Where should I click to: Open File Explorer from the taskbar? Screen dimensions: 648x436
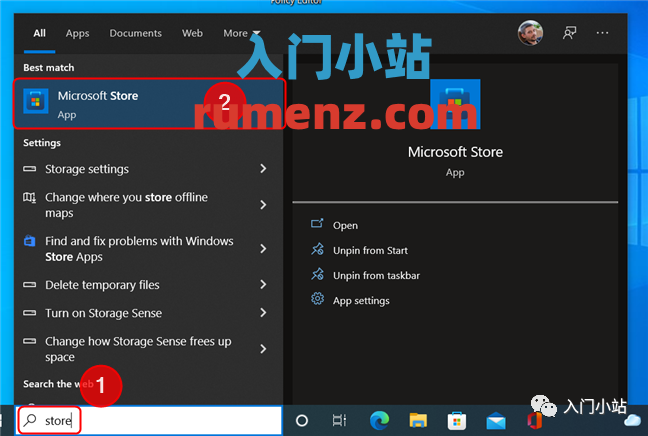pyautogui.click(x=418, y=421)
